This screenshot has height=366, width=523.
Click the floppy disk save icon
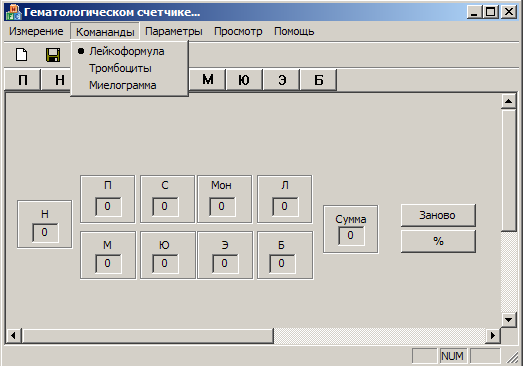[x=53, y=55]
